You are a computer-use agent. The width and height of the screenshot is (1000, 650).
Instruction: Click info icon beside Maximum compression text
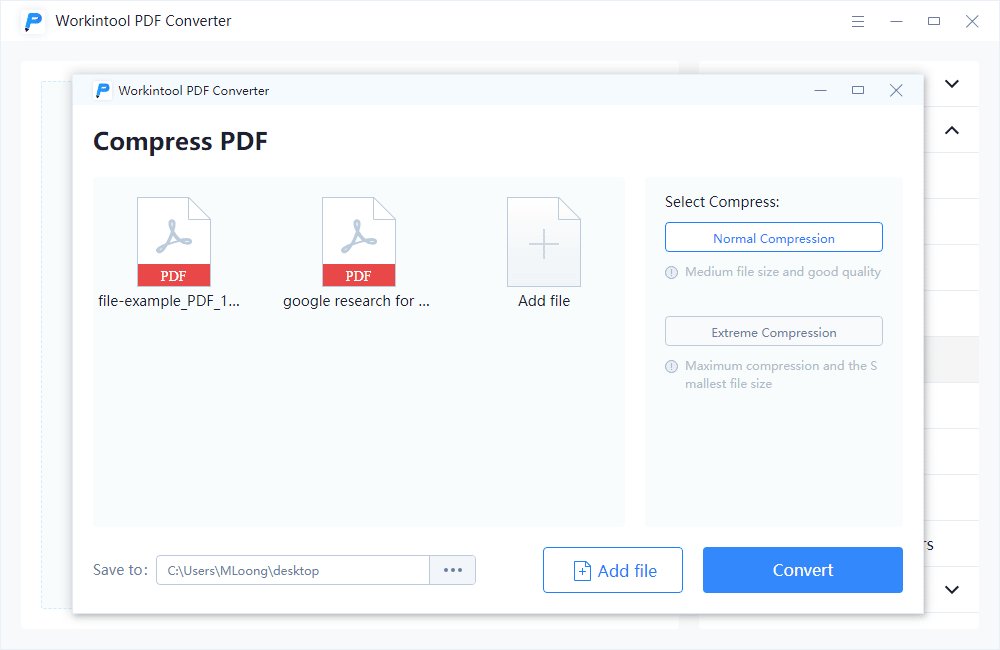point(672,366)
